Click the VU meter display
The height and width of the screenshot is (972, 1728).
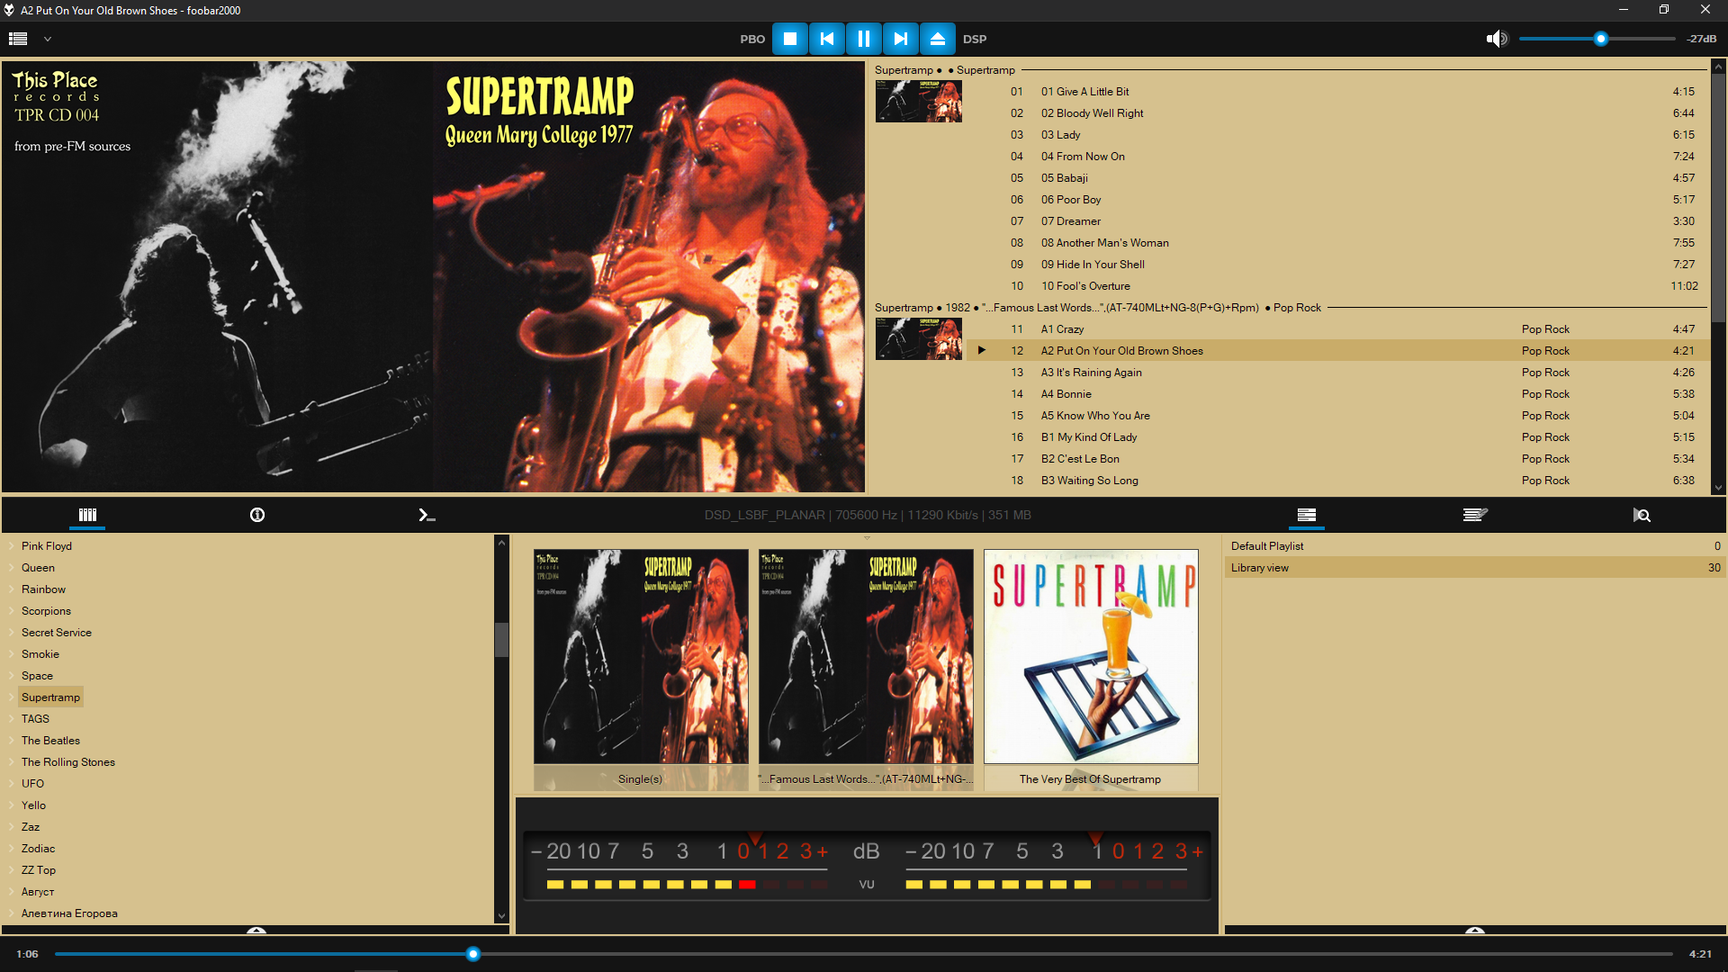click(867, 865)
